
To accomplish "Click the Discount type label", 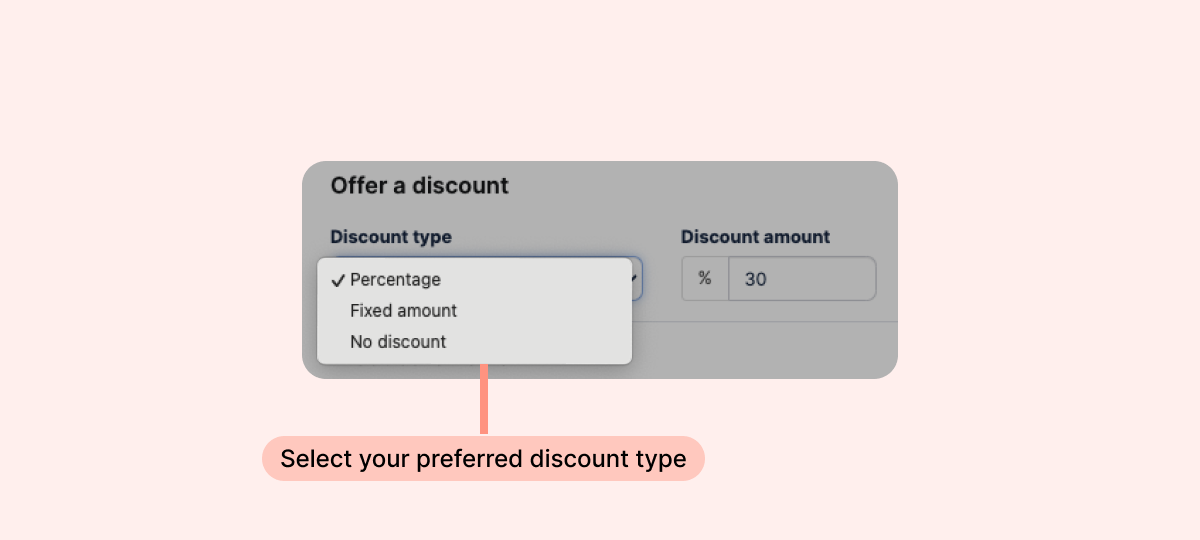I will pos(391,237).
